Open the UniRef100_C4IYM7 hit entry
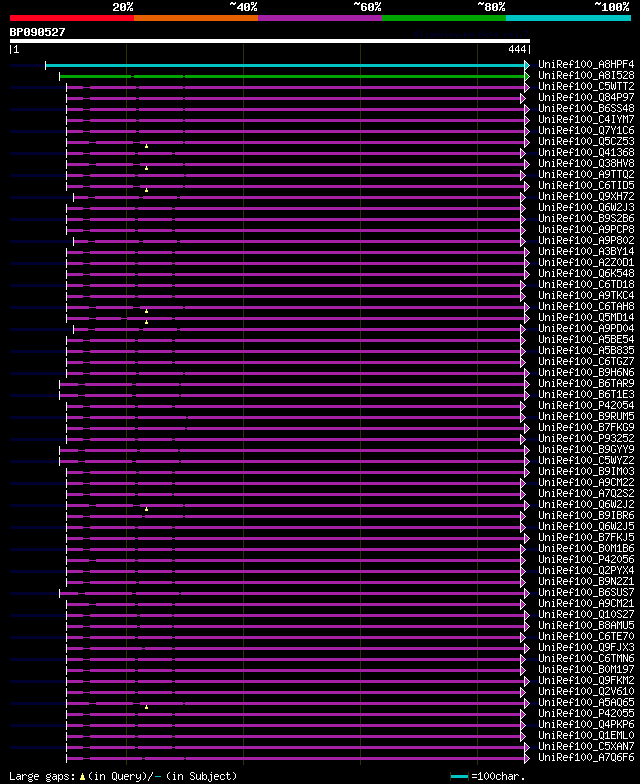 586,120
